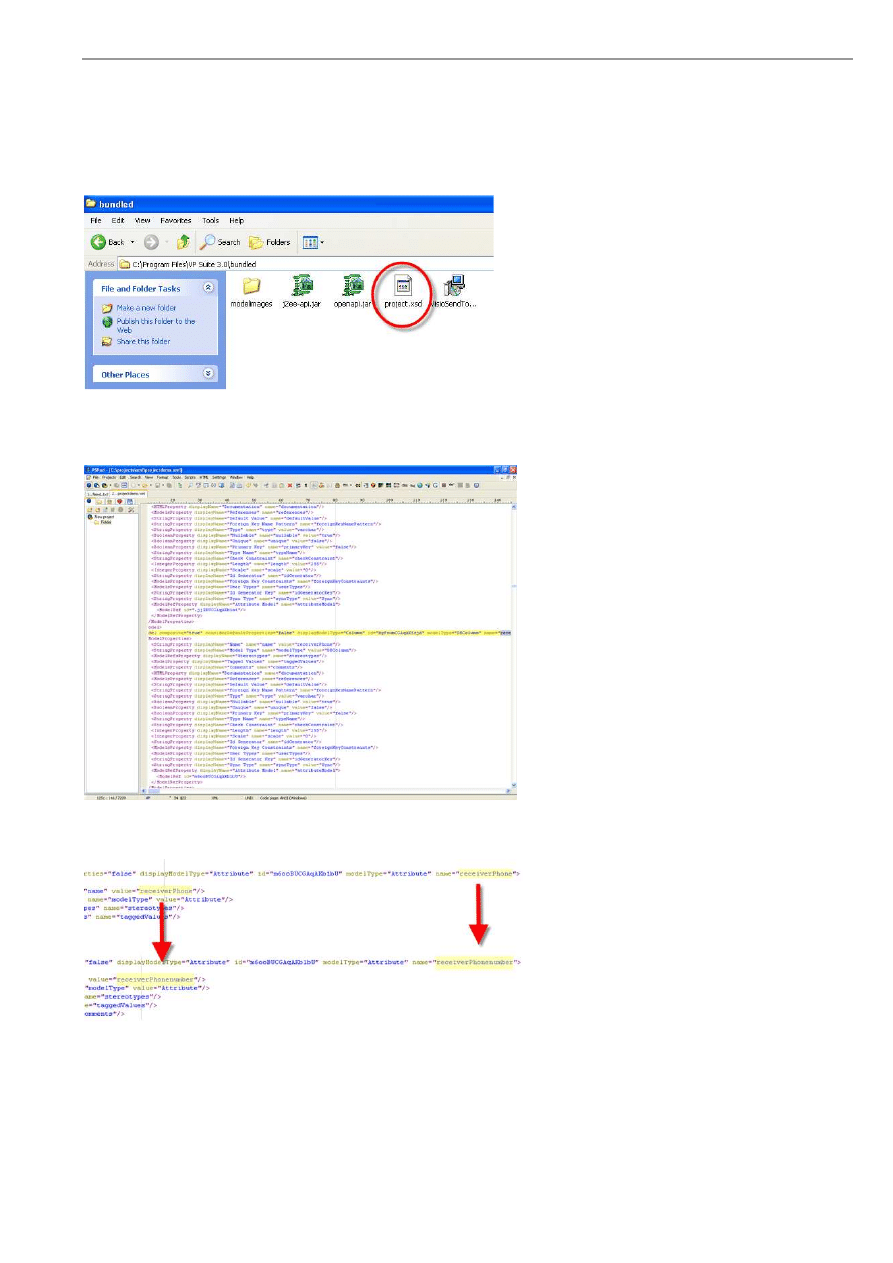Screen dimensions: 893x1263
Task: Click Publish this folder to the Web
Action: pyautogui.click(x=155, y=321)
